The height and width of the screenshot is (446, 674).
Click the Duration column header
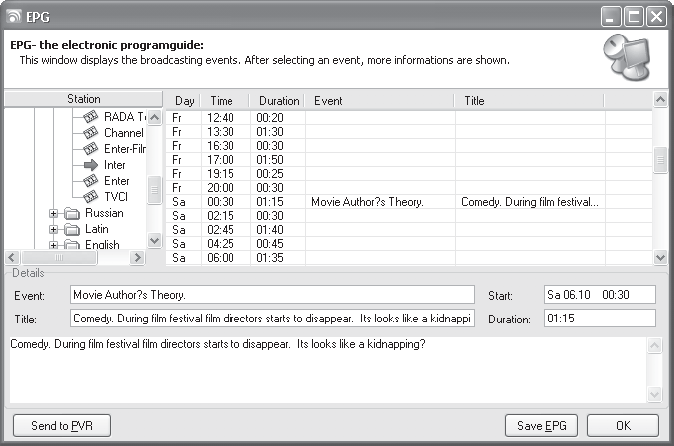(x=278, y=101)
